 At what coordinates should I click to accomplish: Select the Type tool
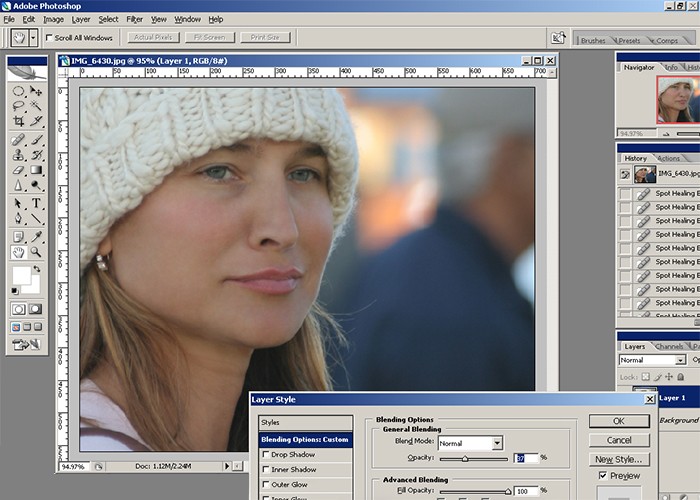tap(36, 204)
